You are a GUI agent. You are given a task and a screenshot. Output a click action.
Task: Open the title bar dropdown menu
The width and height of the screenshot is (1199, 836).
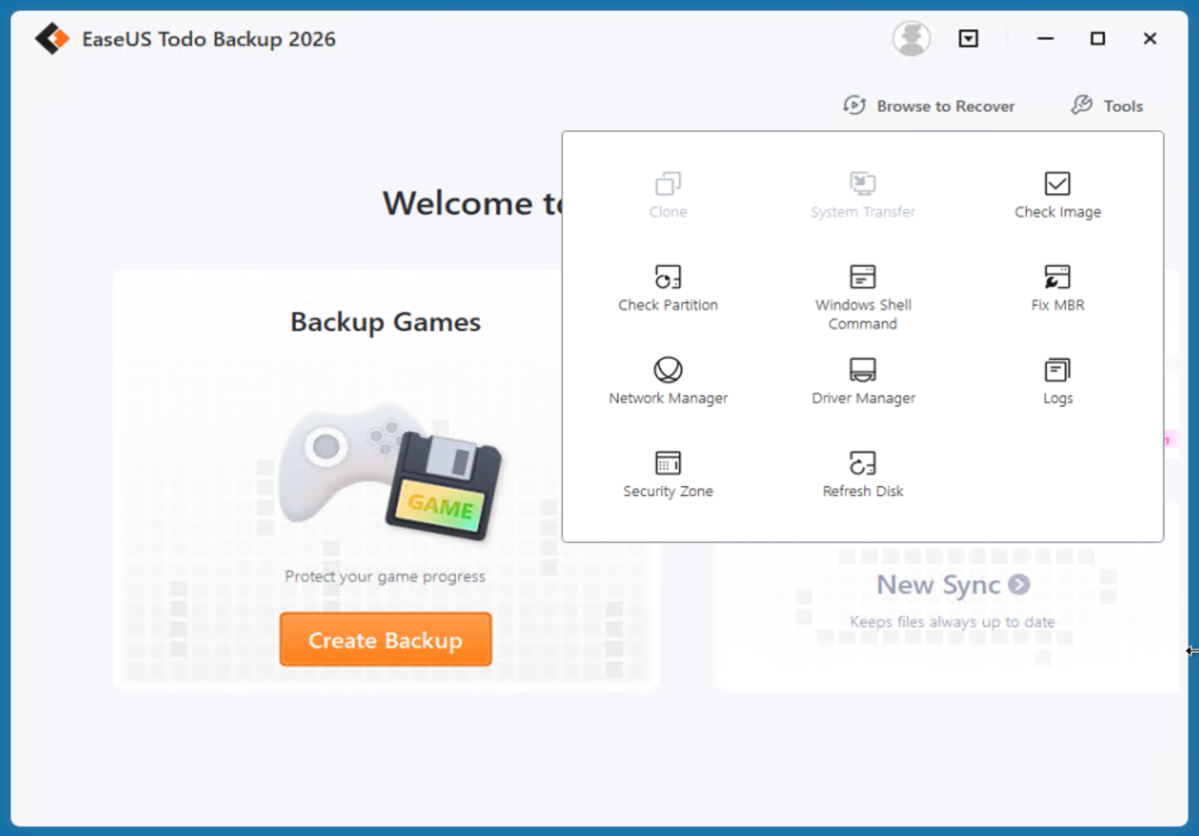coord(968,38)
